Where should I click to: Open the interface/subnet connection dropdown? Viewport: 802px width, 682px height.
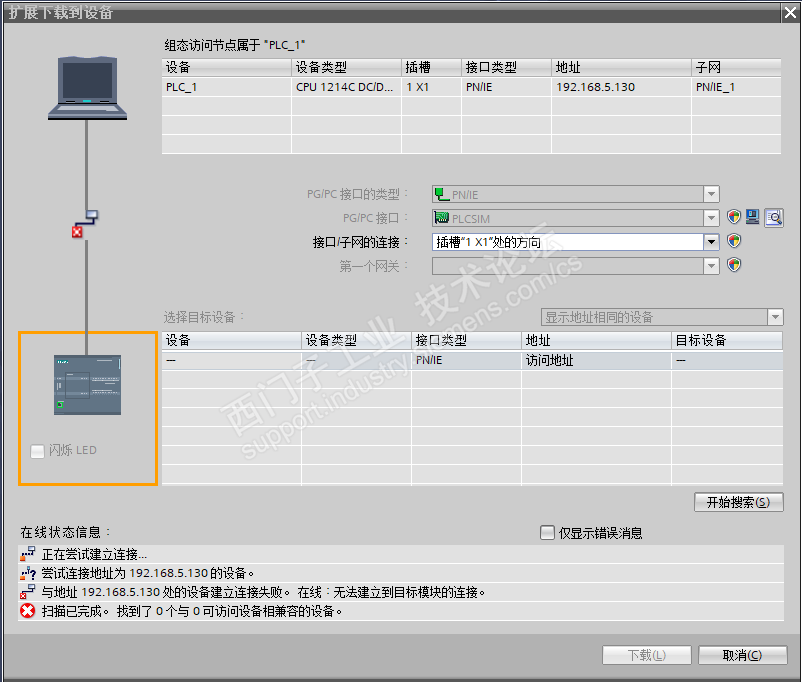coord(711,242)
